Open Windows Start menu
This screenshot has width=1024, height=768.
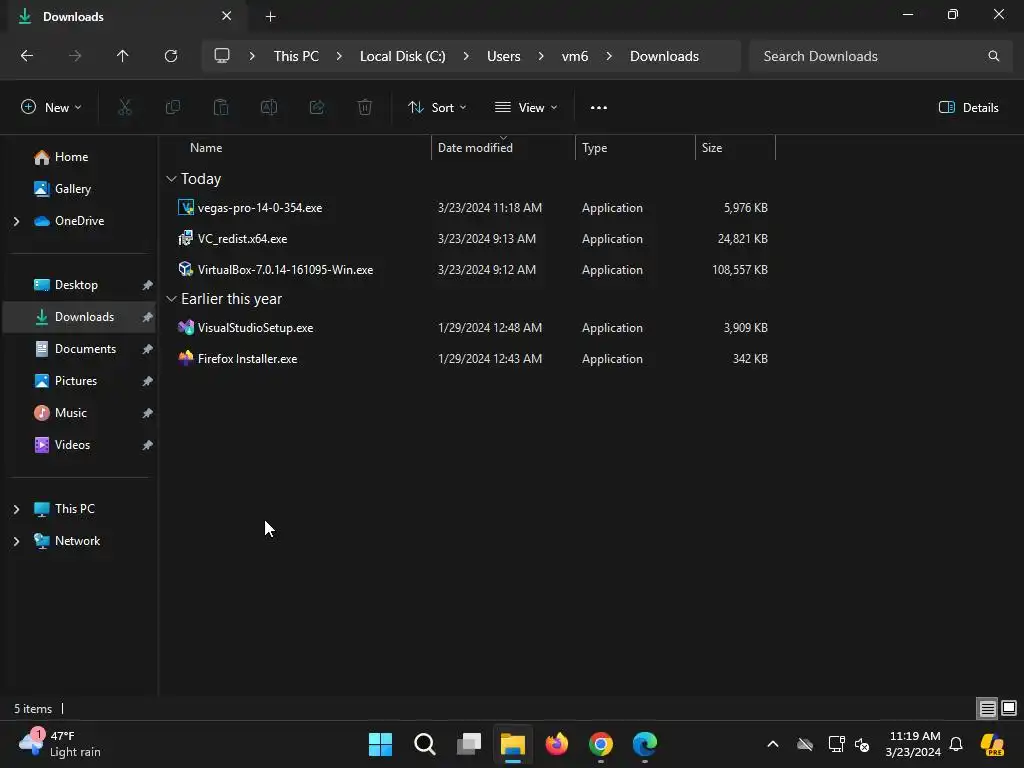point(381,744)
